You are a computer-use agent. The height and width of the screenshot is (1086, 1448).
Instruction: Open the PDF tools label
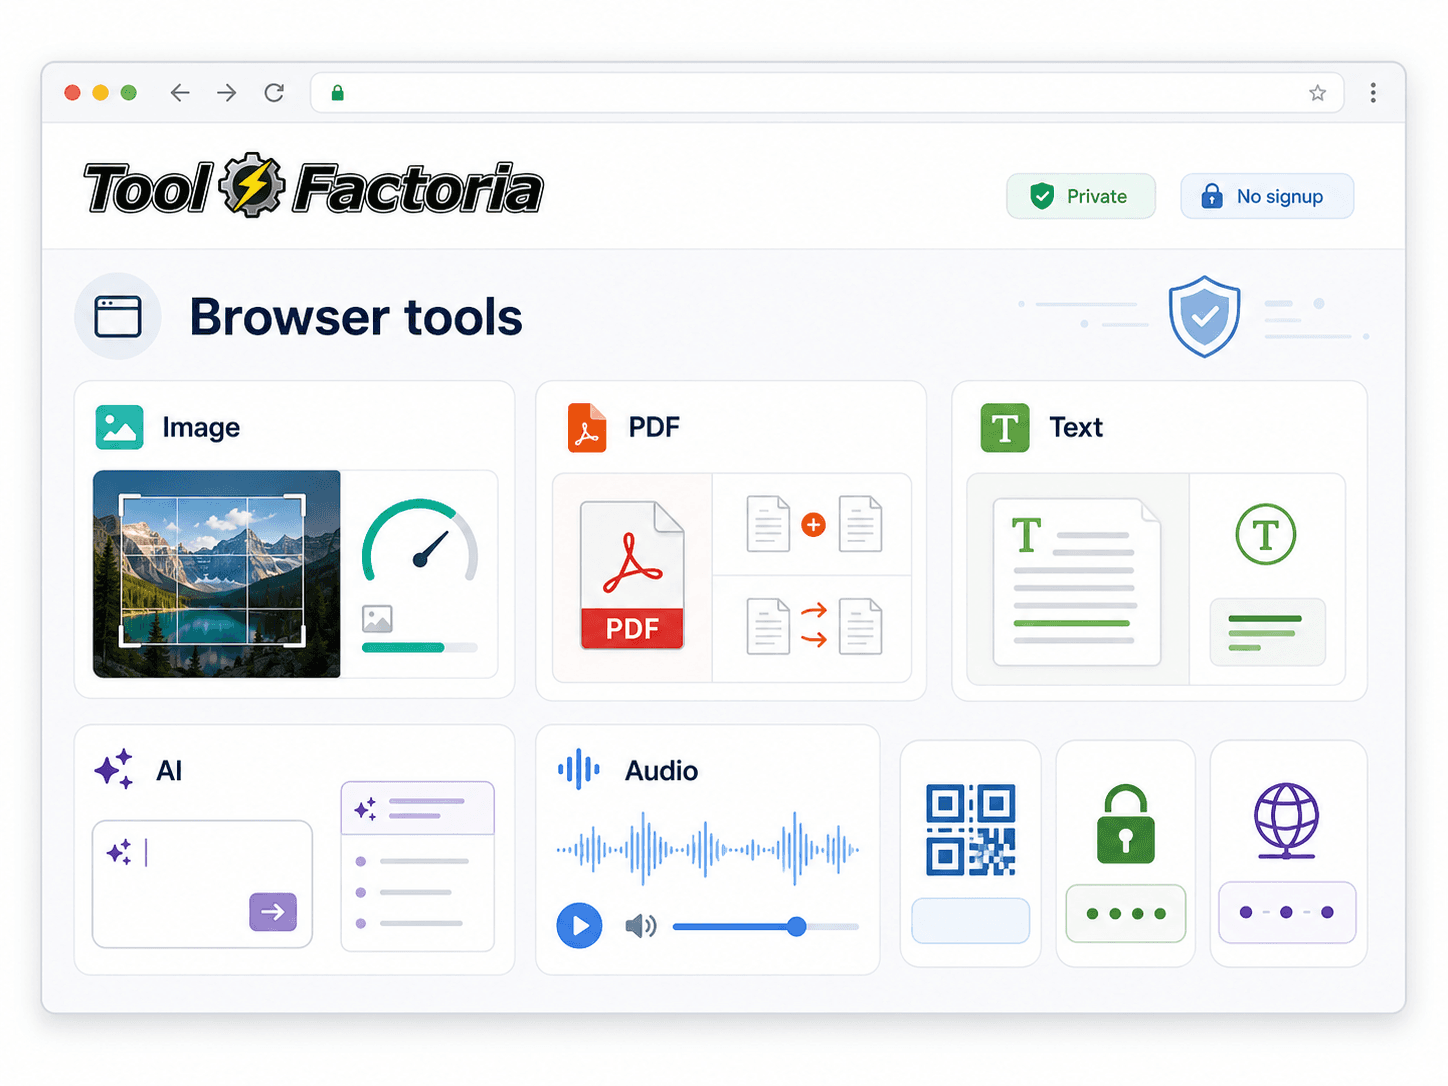tap(654, 427)
